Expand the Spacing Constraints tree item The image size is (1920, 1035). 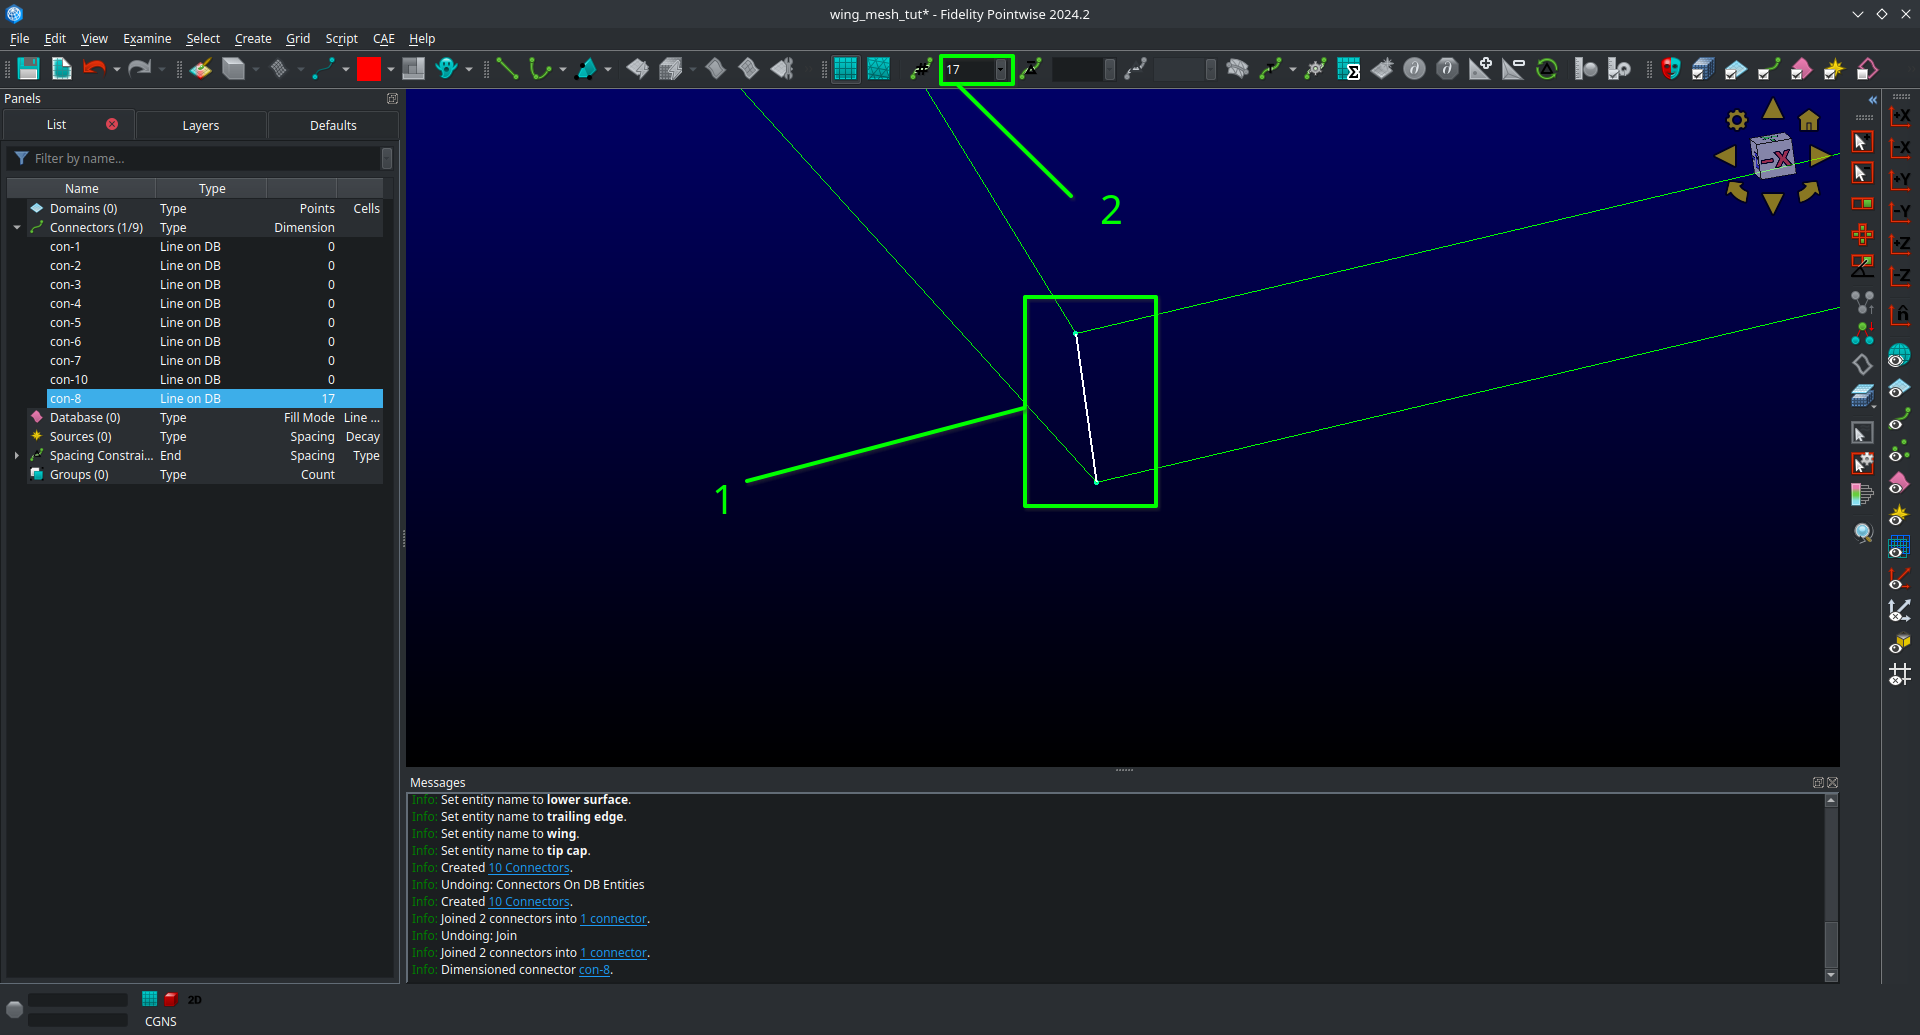pos(16,455)
